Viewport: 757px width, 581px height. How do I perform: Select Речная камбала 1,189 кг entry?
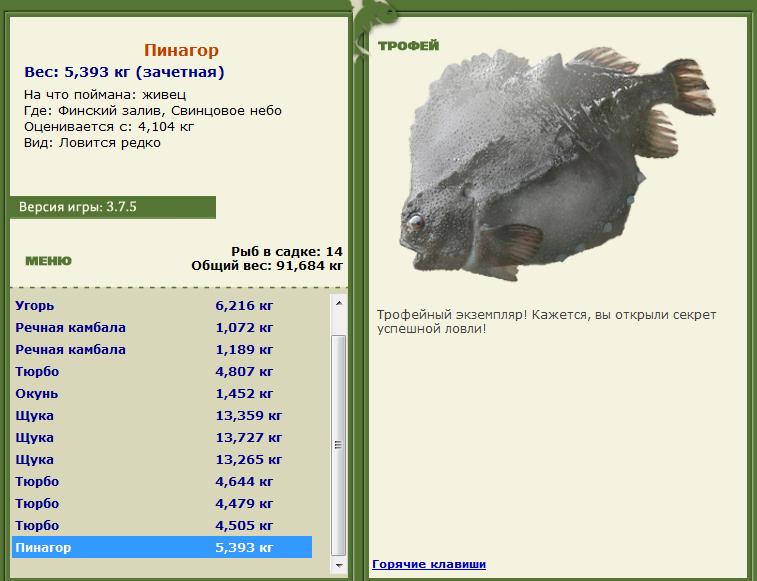[x=162, y=350]
